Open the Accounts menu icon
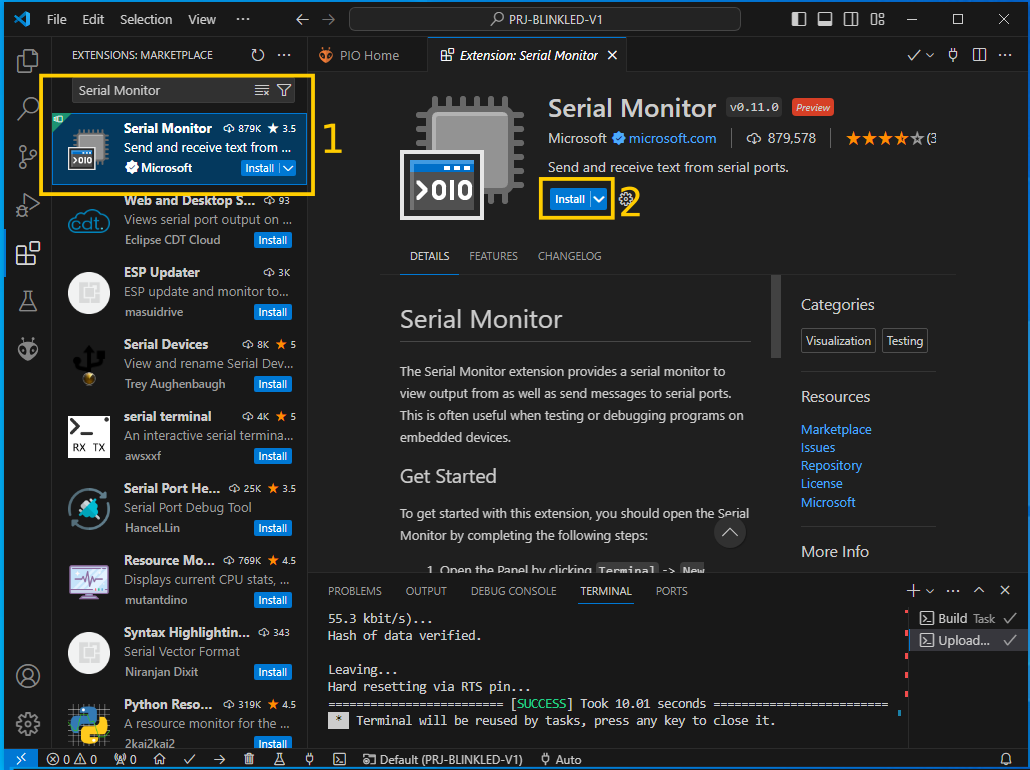The height and width of the screenshot is (770, 1030). point(28,676)
